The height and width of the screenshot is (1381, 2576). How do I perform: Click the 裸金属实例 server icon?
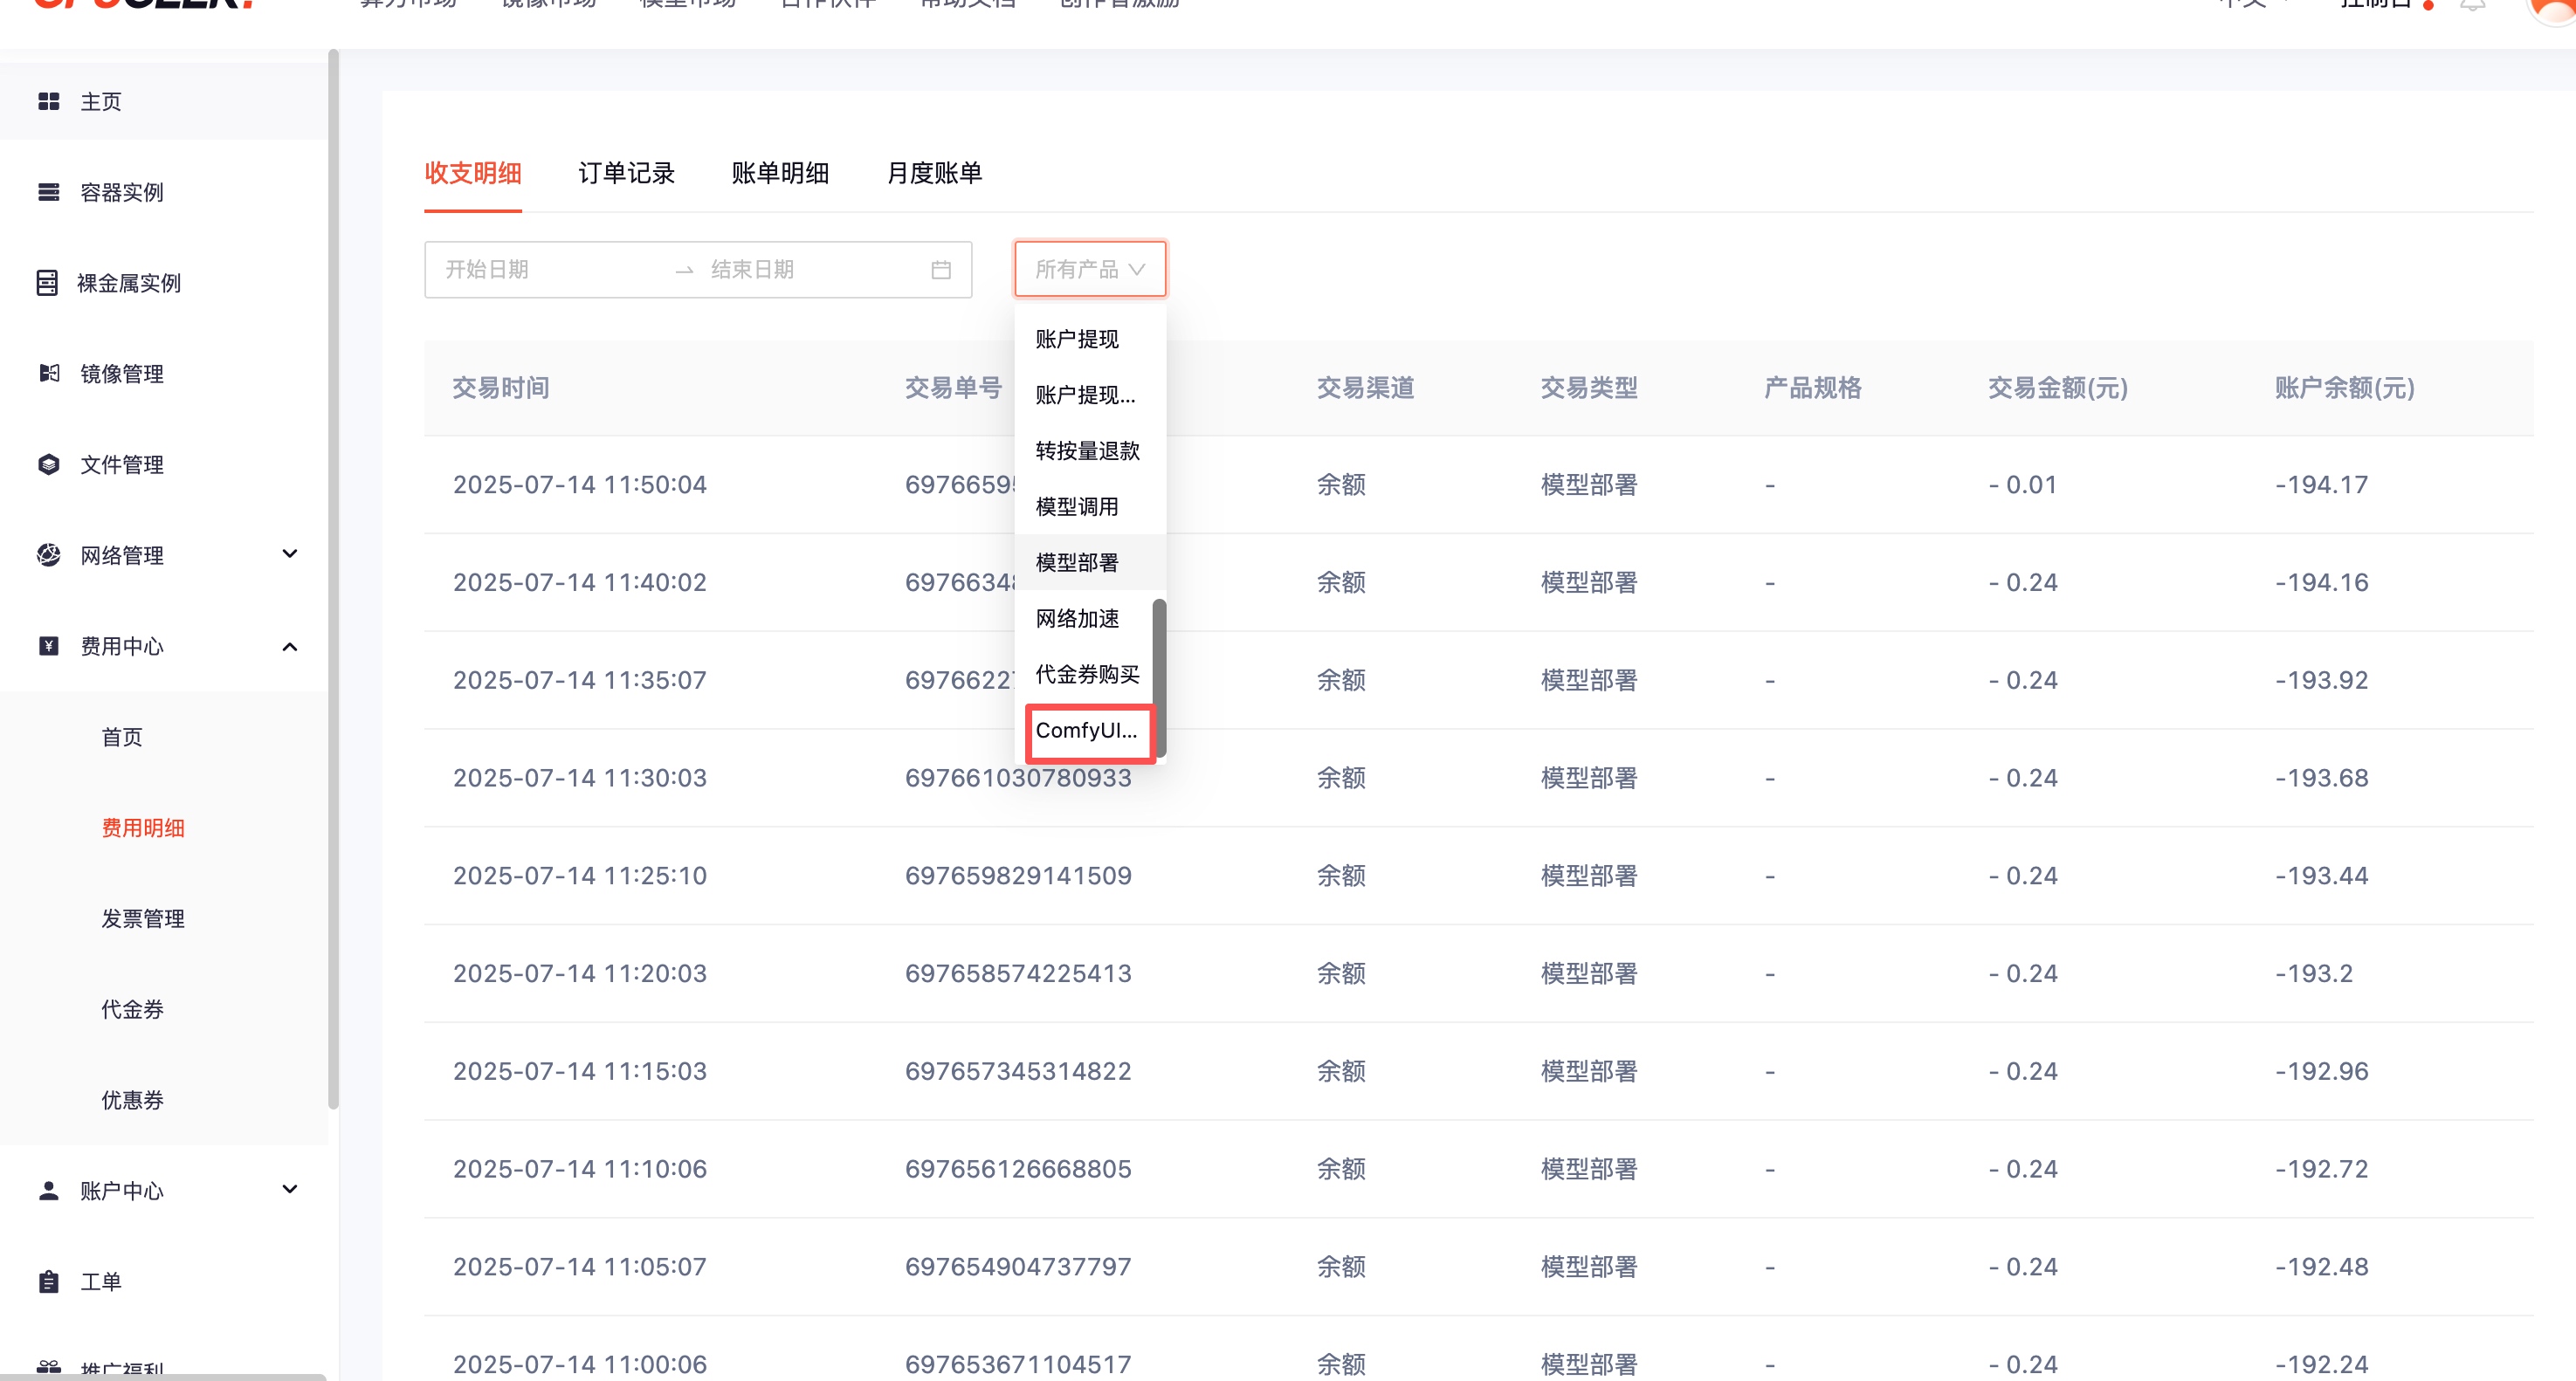pyautogui.click(x=47, y=283)
